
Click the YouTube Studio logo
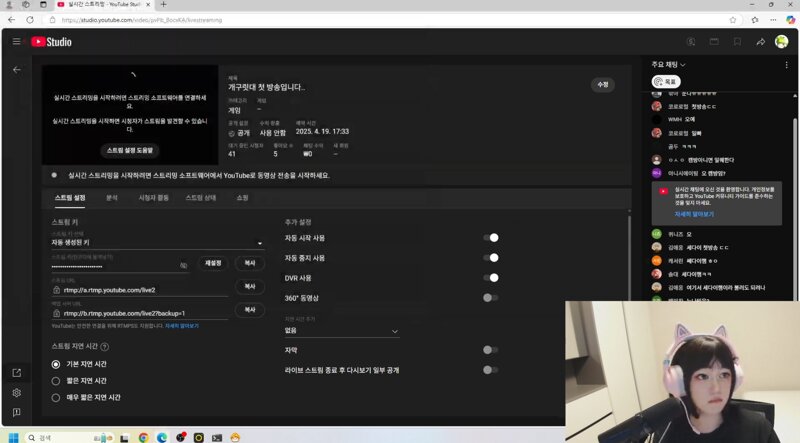(52, 42)
